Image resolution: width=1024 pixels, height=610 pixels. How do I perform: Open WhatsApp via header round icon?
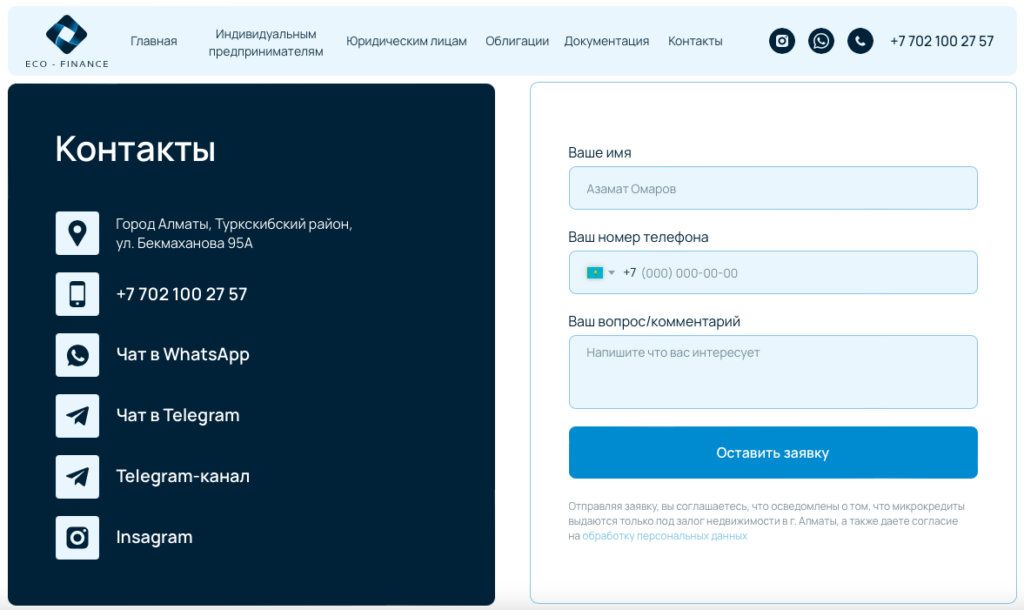[821, 41]
